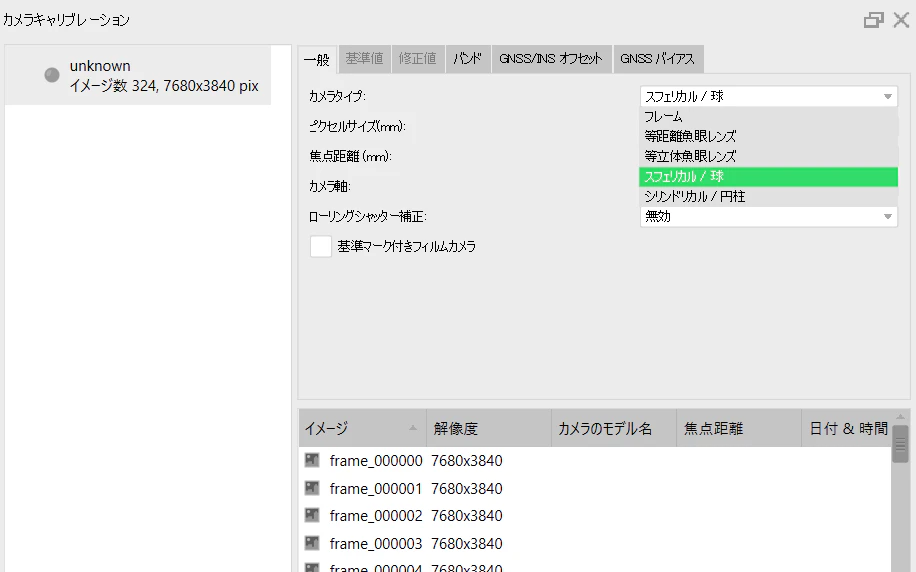Image resolution: width=916 pixels, height=572 pixels.
Task: Click the sort arrow in イメージ header
Action: 413,428
